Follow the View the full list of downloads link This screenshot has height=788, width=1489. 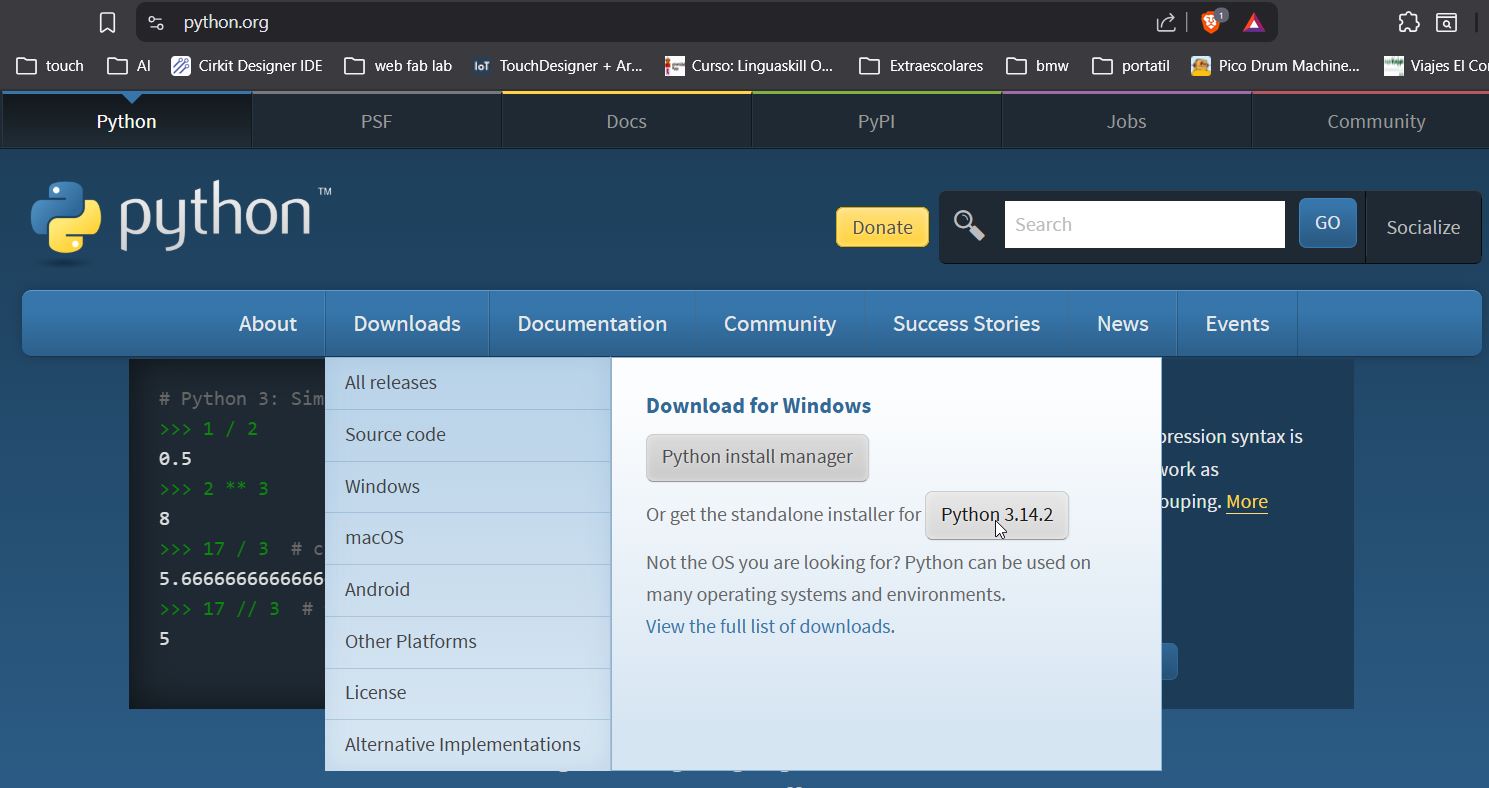pos(768,626)
